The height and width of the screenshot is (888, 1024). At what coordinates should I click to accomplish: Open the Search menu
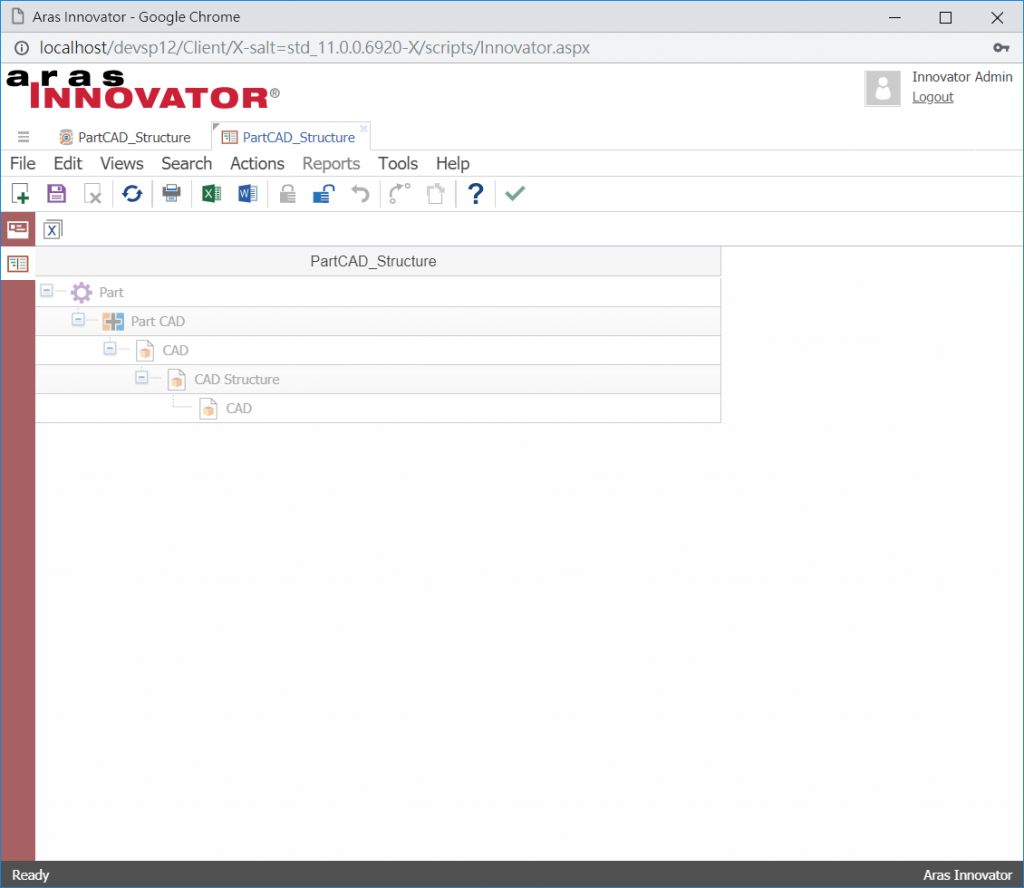pos(187,163)
